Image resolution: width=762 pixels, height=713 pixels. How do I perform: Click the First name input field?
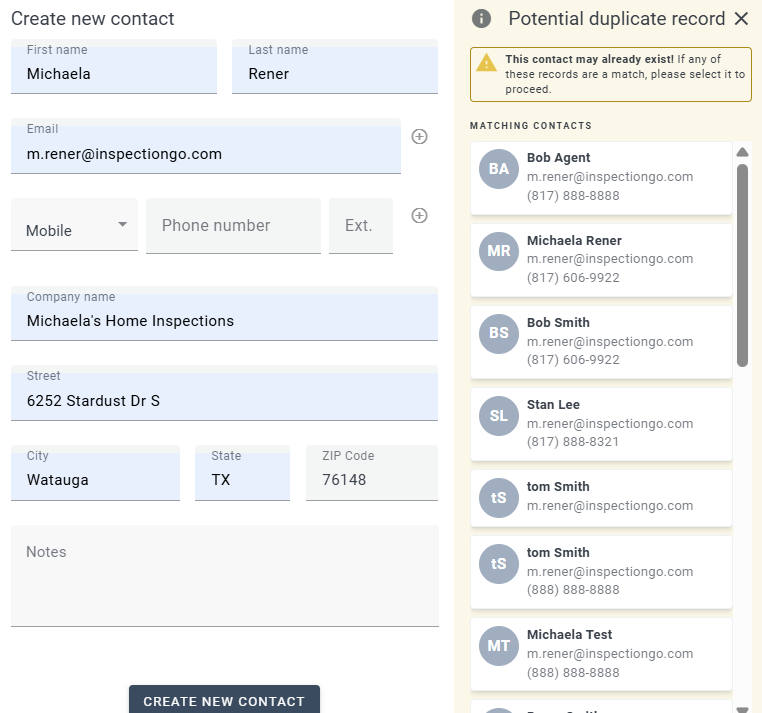tap(114, 73)
